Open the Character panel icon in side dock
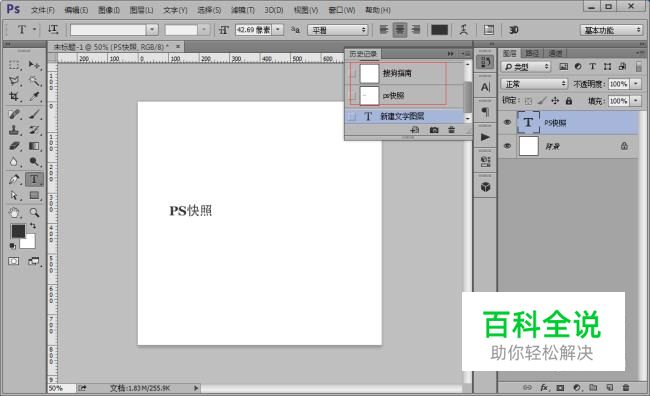 [485, 87]
